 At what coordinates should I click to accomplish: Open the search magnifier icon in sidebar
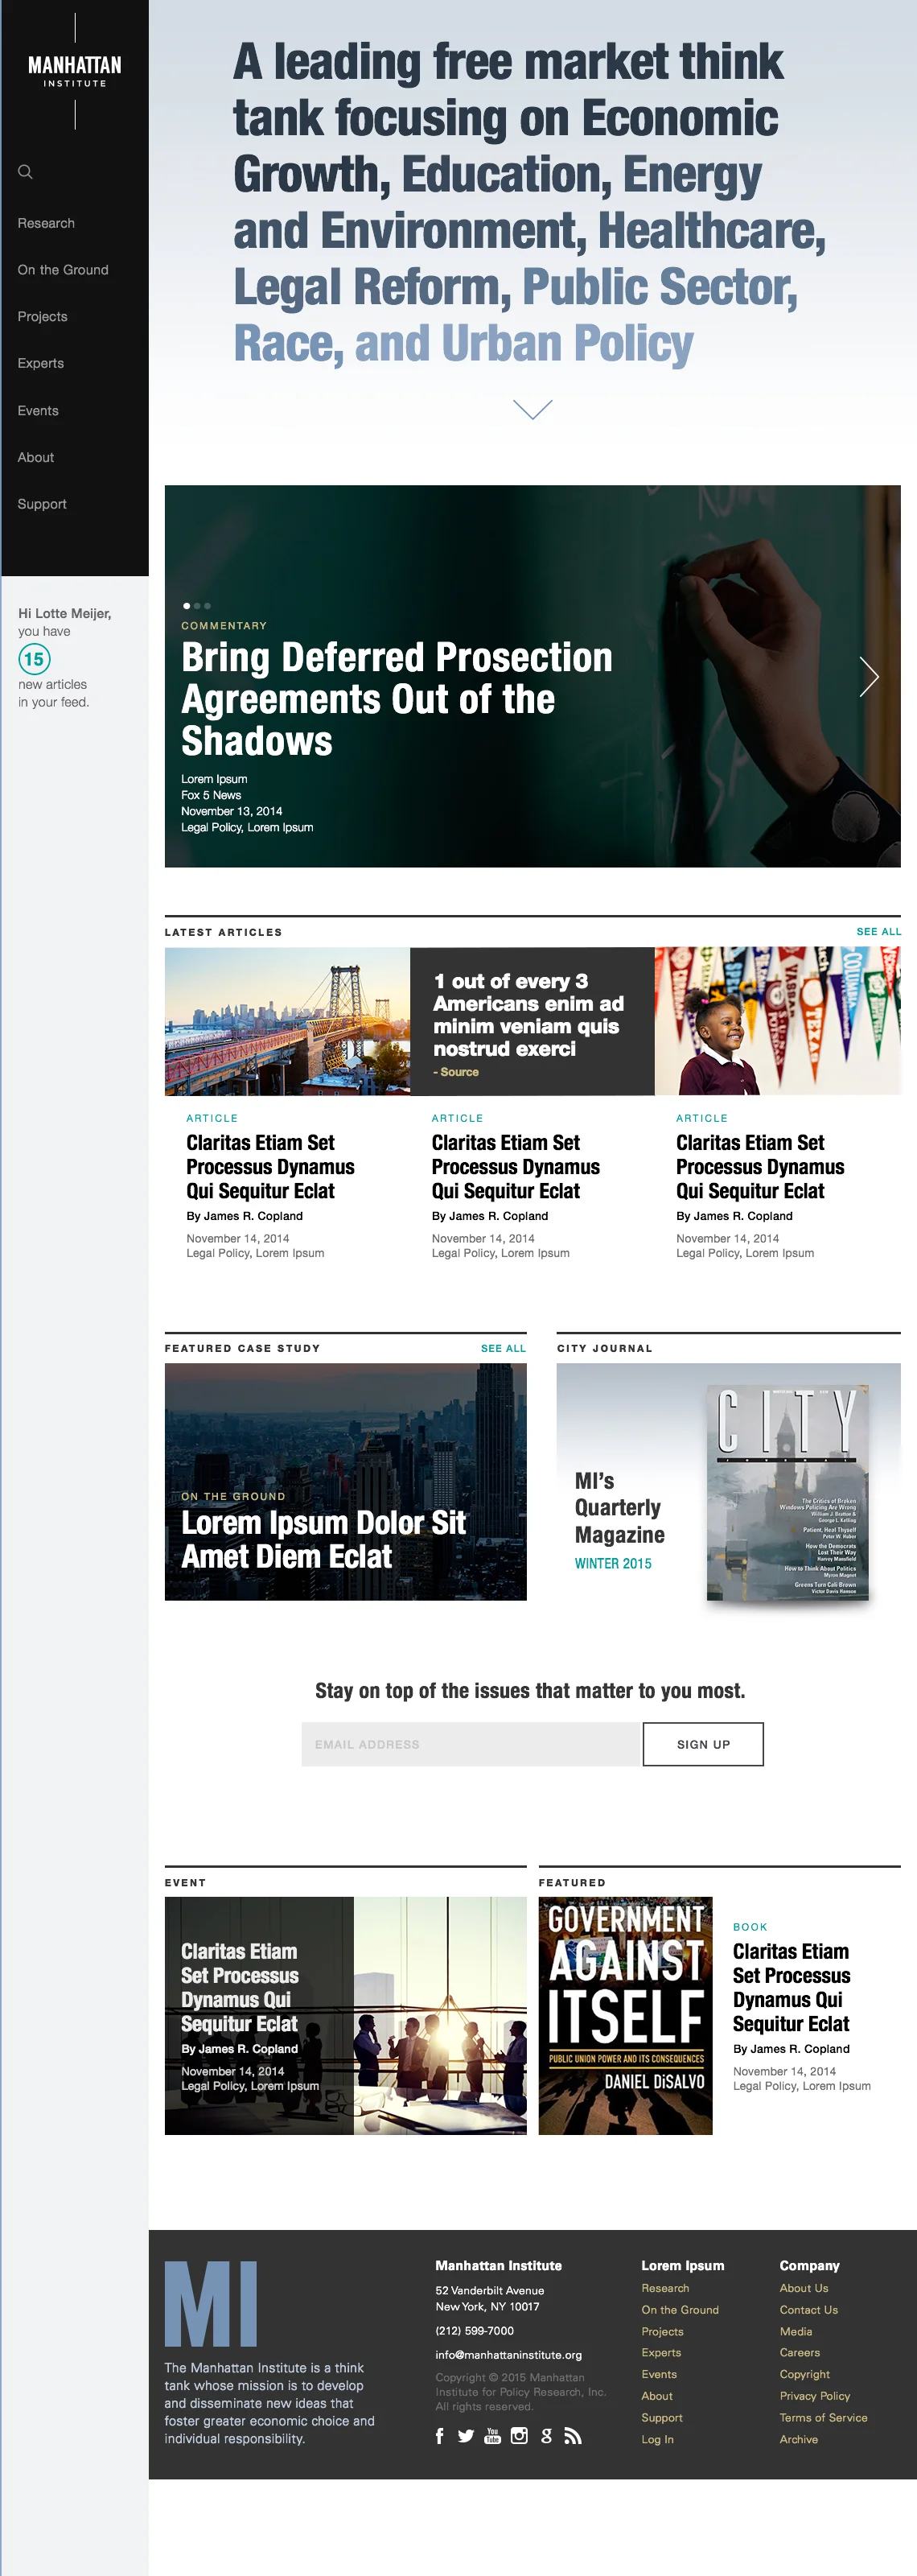click(x=25, y=172)
